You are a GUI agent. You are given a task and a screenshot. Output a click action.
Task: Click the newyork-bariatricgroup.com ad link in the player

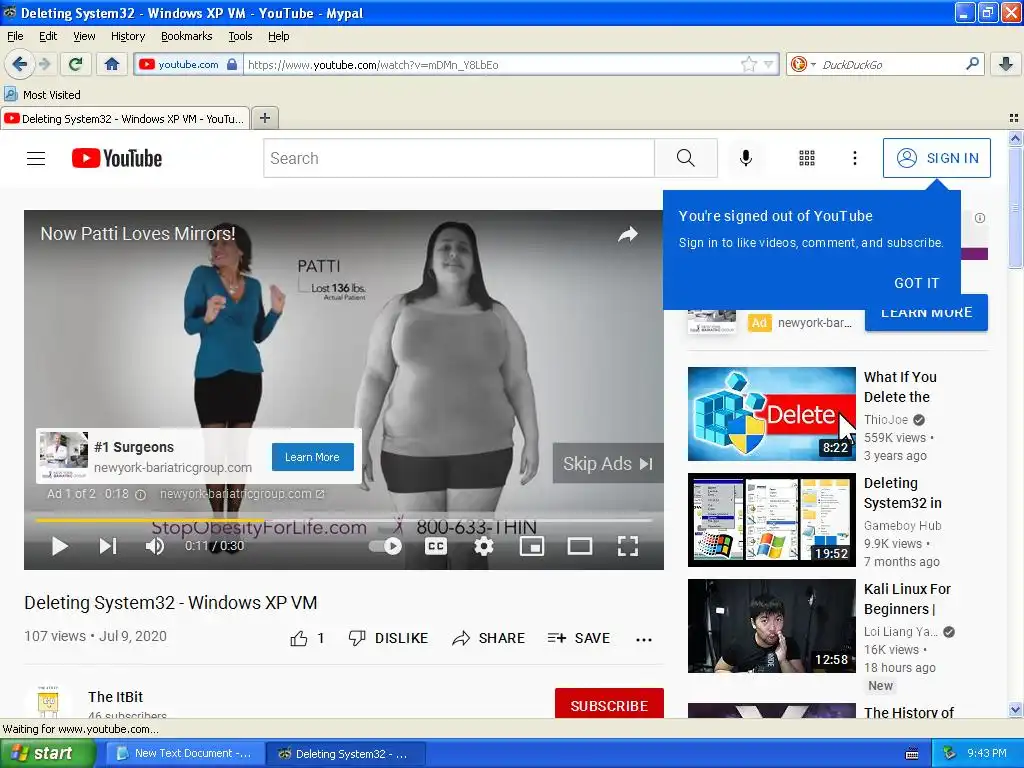pos(242,494)
